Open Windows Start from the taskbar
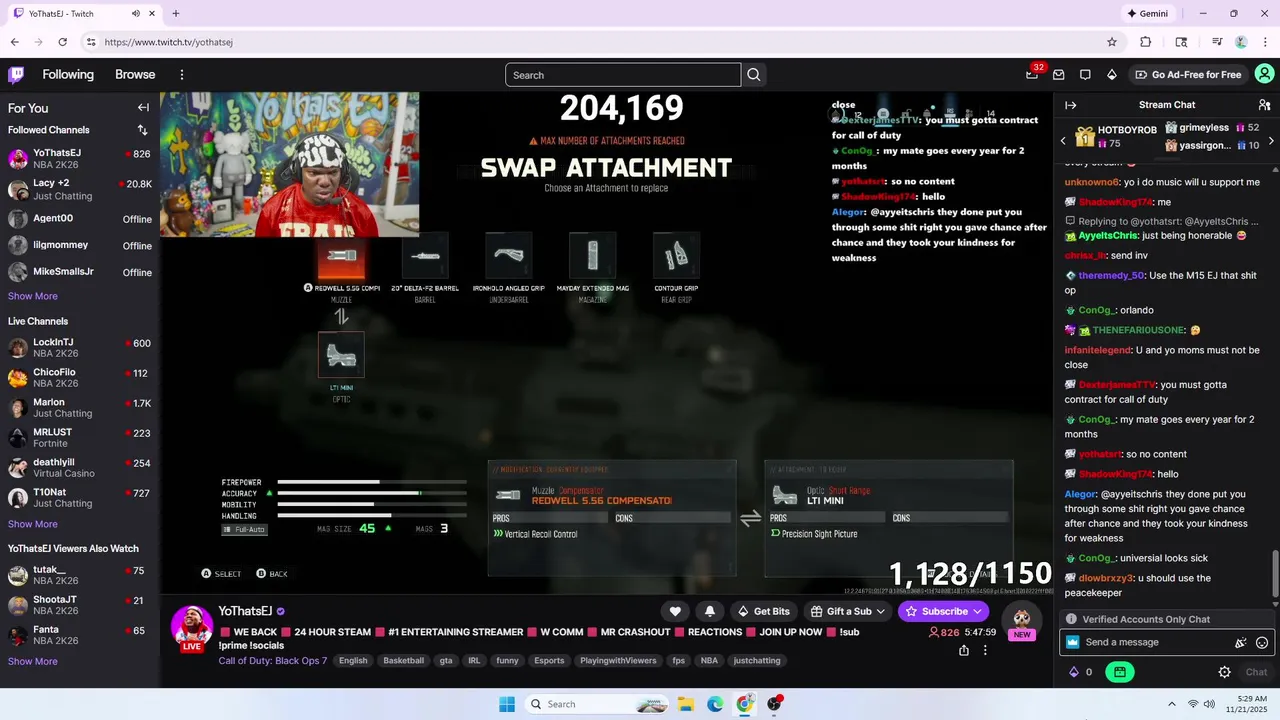The image size is (1280, 720). tap(507, 704)
